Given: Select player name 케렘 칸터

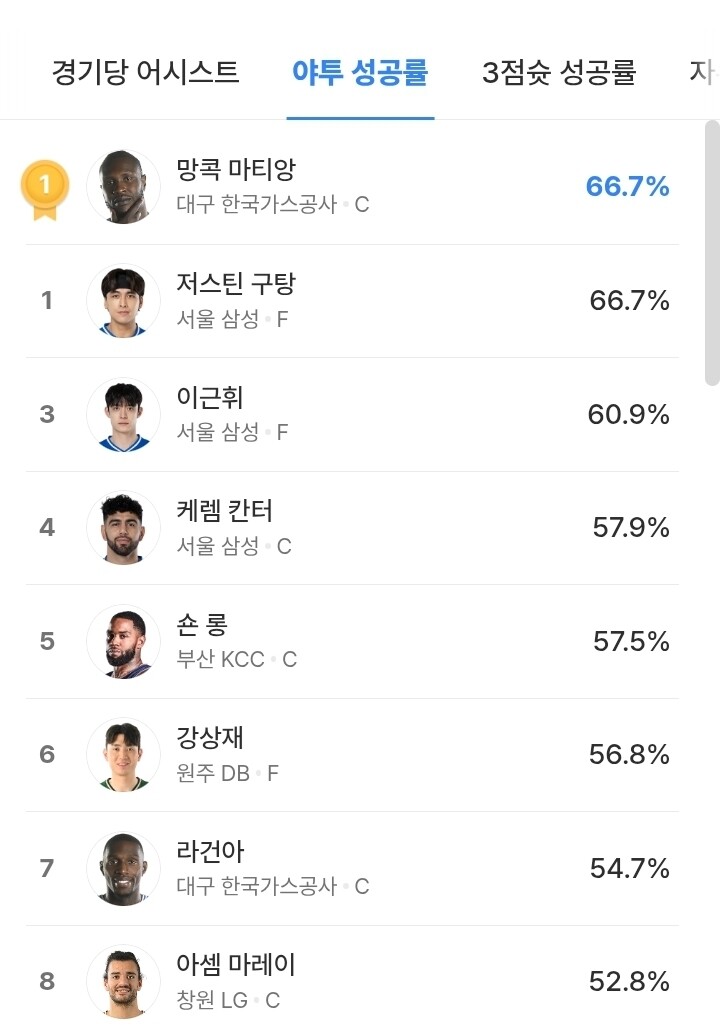Looking at the screenshot, I should pyautogui.click(x=224, y=511).
